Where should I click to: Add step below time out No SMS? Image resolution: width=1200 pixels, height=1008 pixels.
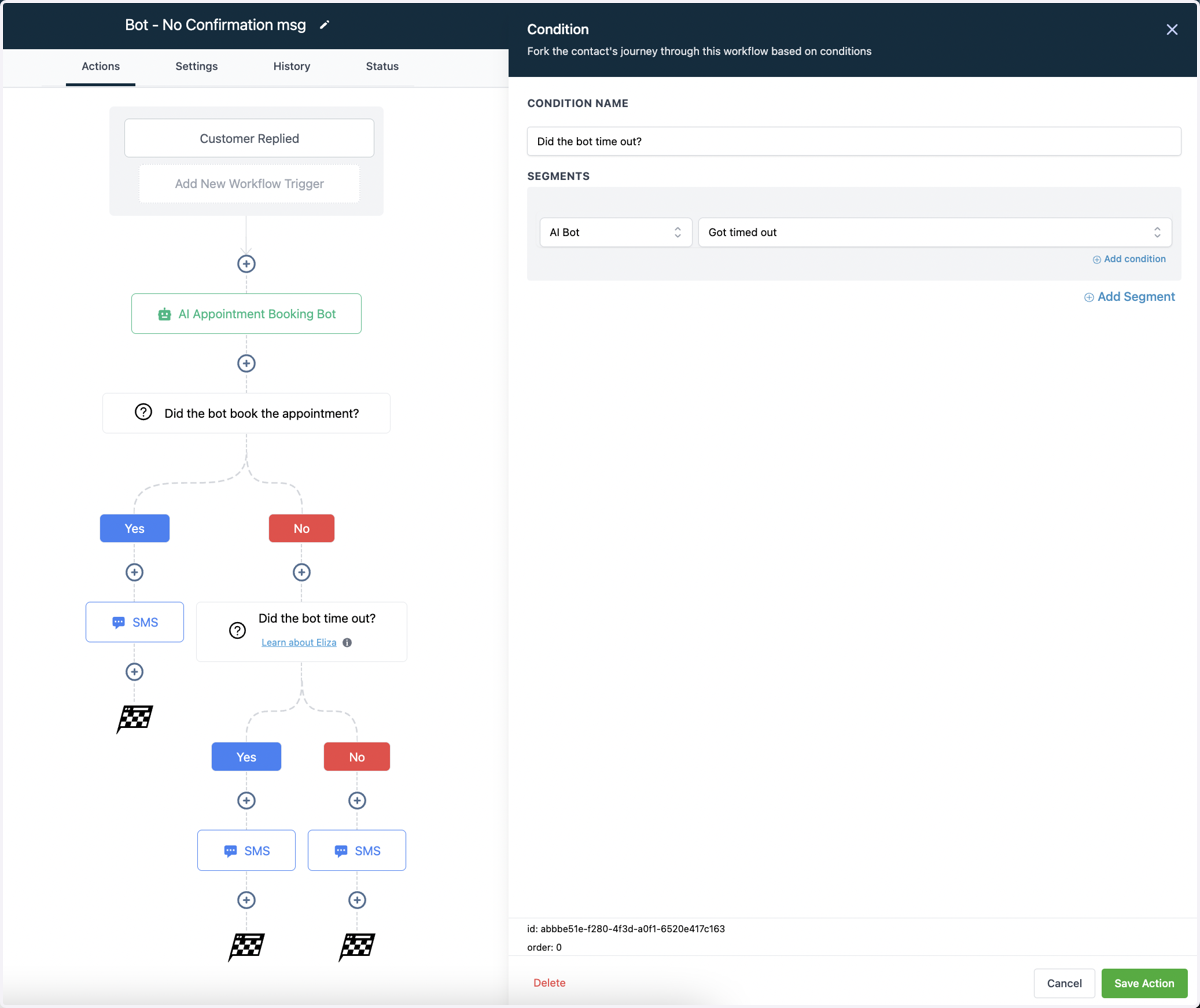[x=357, y=900]
